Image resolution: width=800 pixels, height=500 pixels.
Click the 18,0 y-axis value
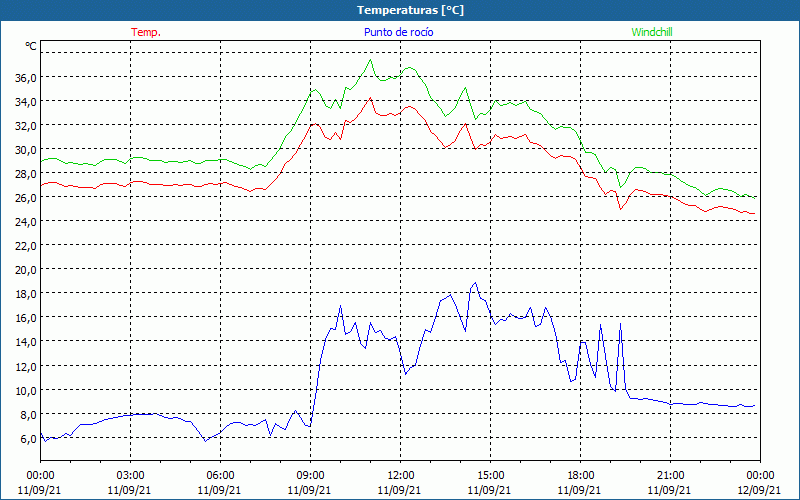tap(26, 294)
